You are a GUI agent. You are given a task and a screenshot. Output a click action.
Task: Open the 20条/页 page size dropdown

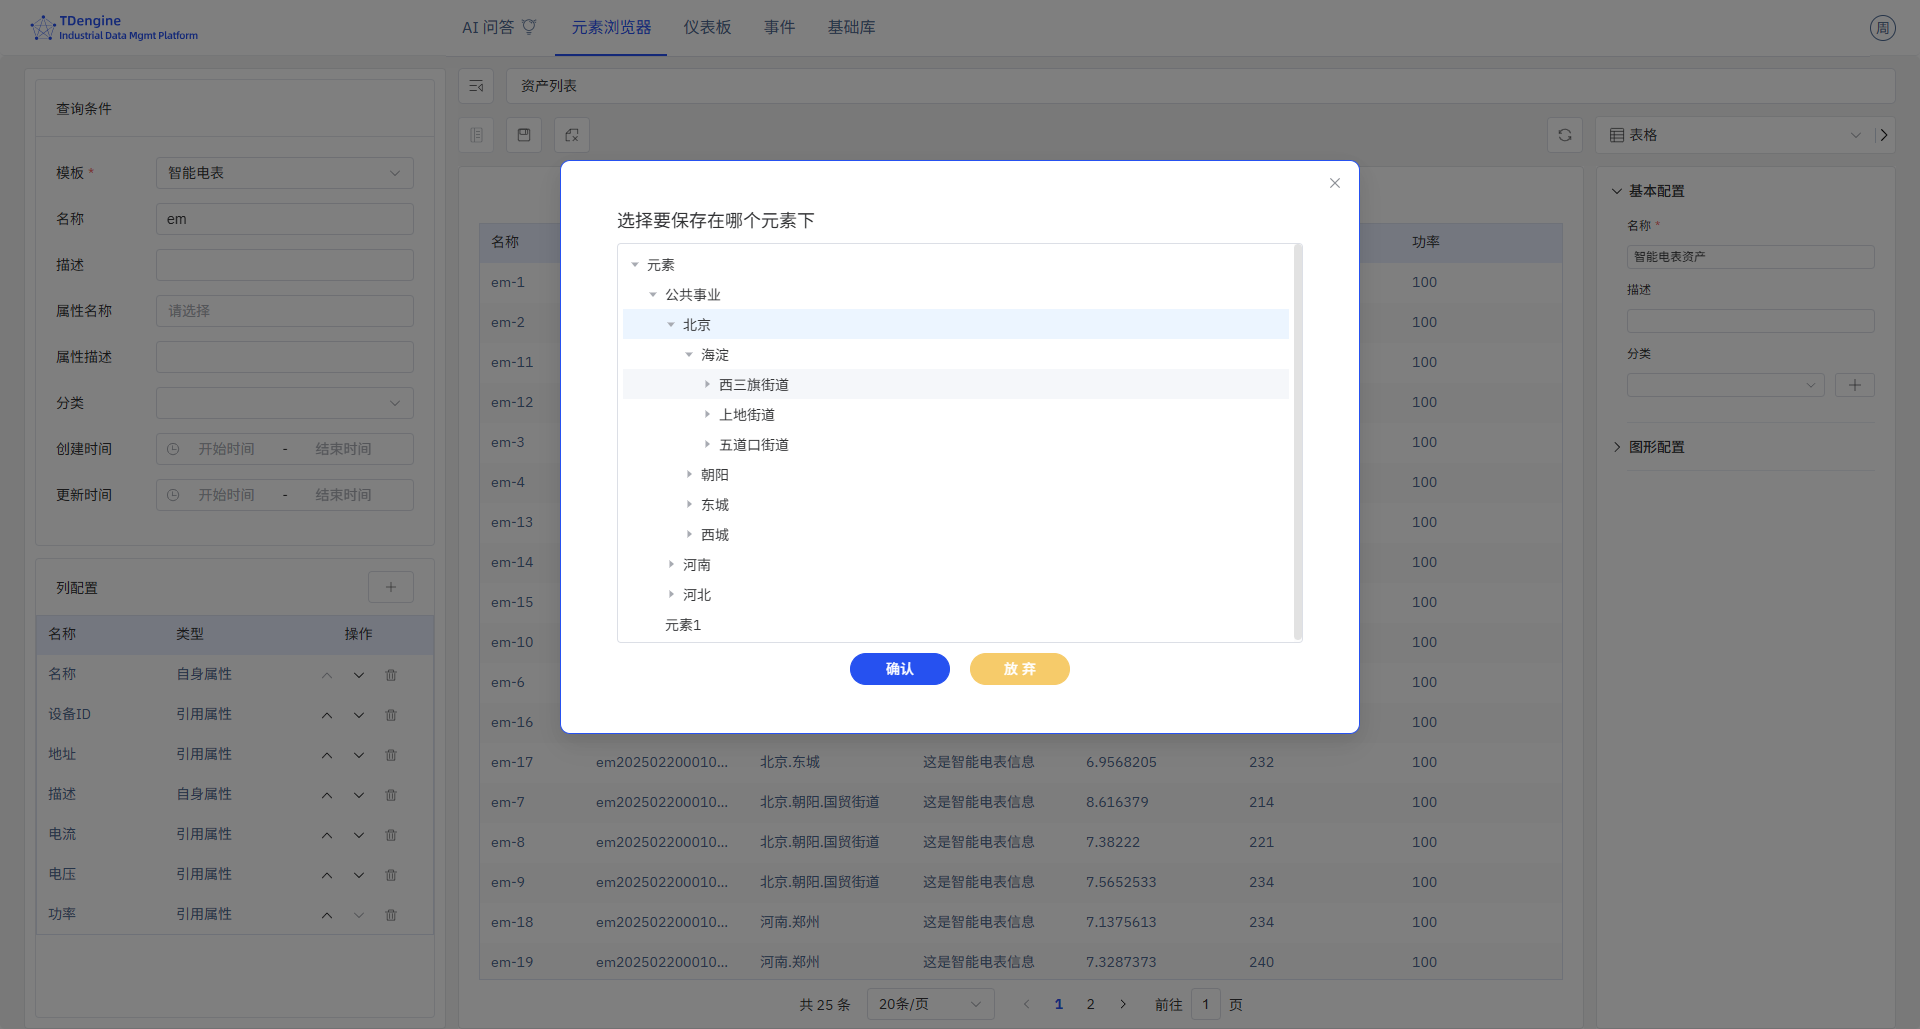[x=929, y=1004]
